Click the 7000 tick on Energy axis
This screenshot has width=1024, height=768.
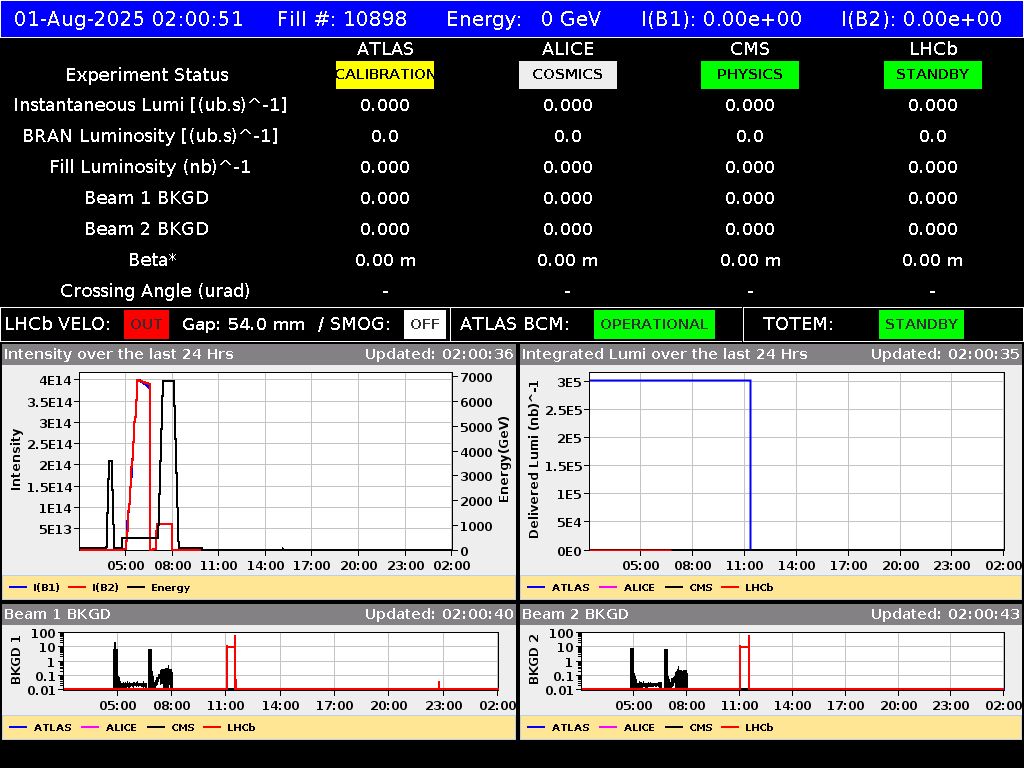pos(476,377)
